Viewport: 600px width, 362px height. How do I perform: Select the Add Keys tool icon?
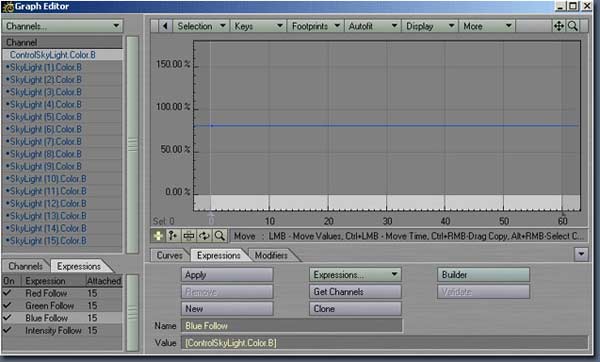point(173,236)
